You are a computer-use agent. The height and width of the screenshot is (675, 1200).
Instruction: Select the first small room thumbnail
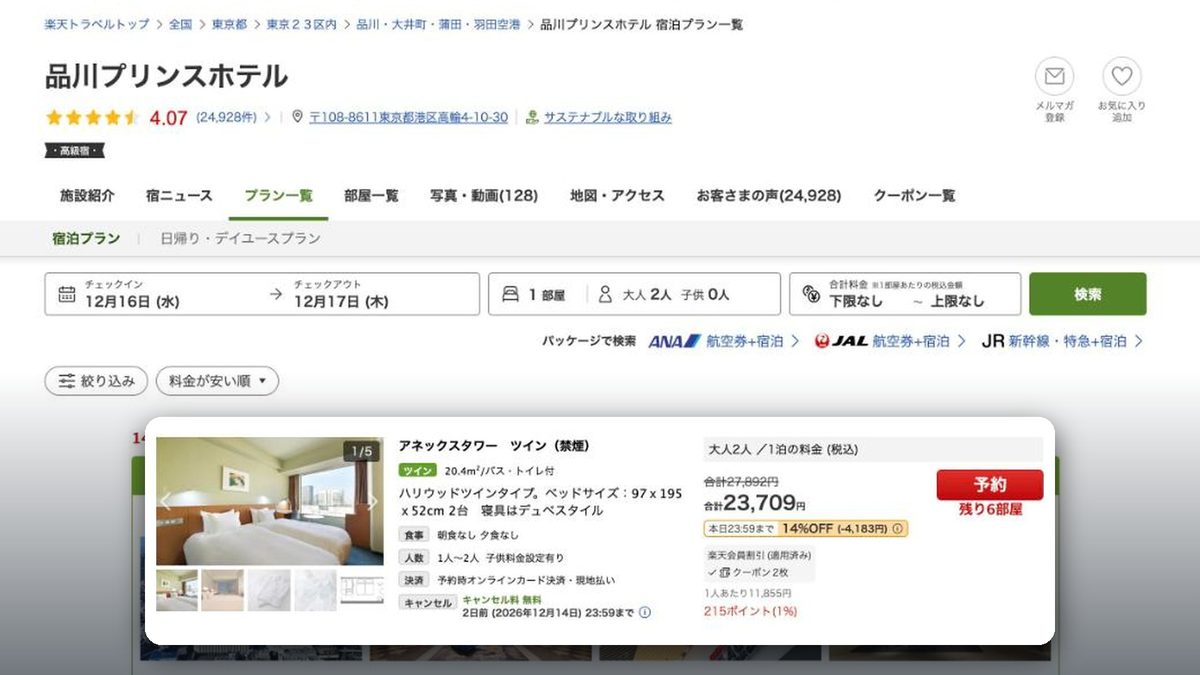(177, 590)
